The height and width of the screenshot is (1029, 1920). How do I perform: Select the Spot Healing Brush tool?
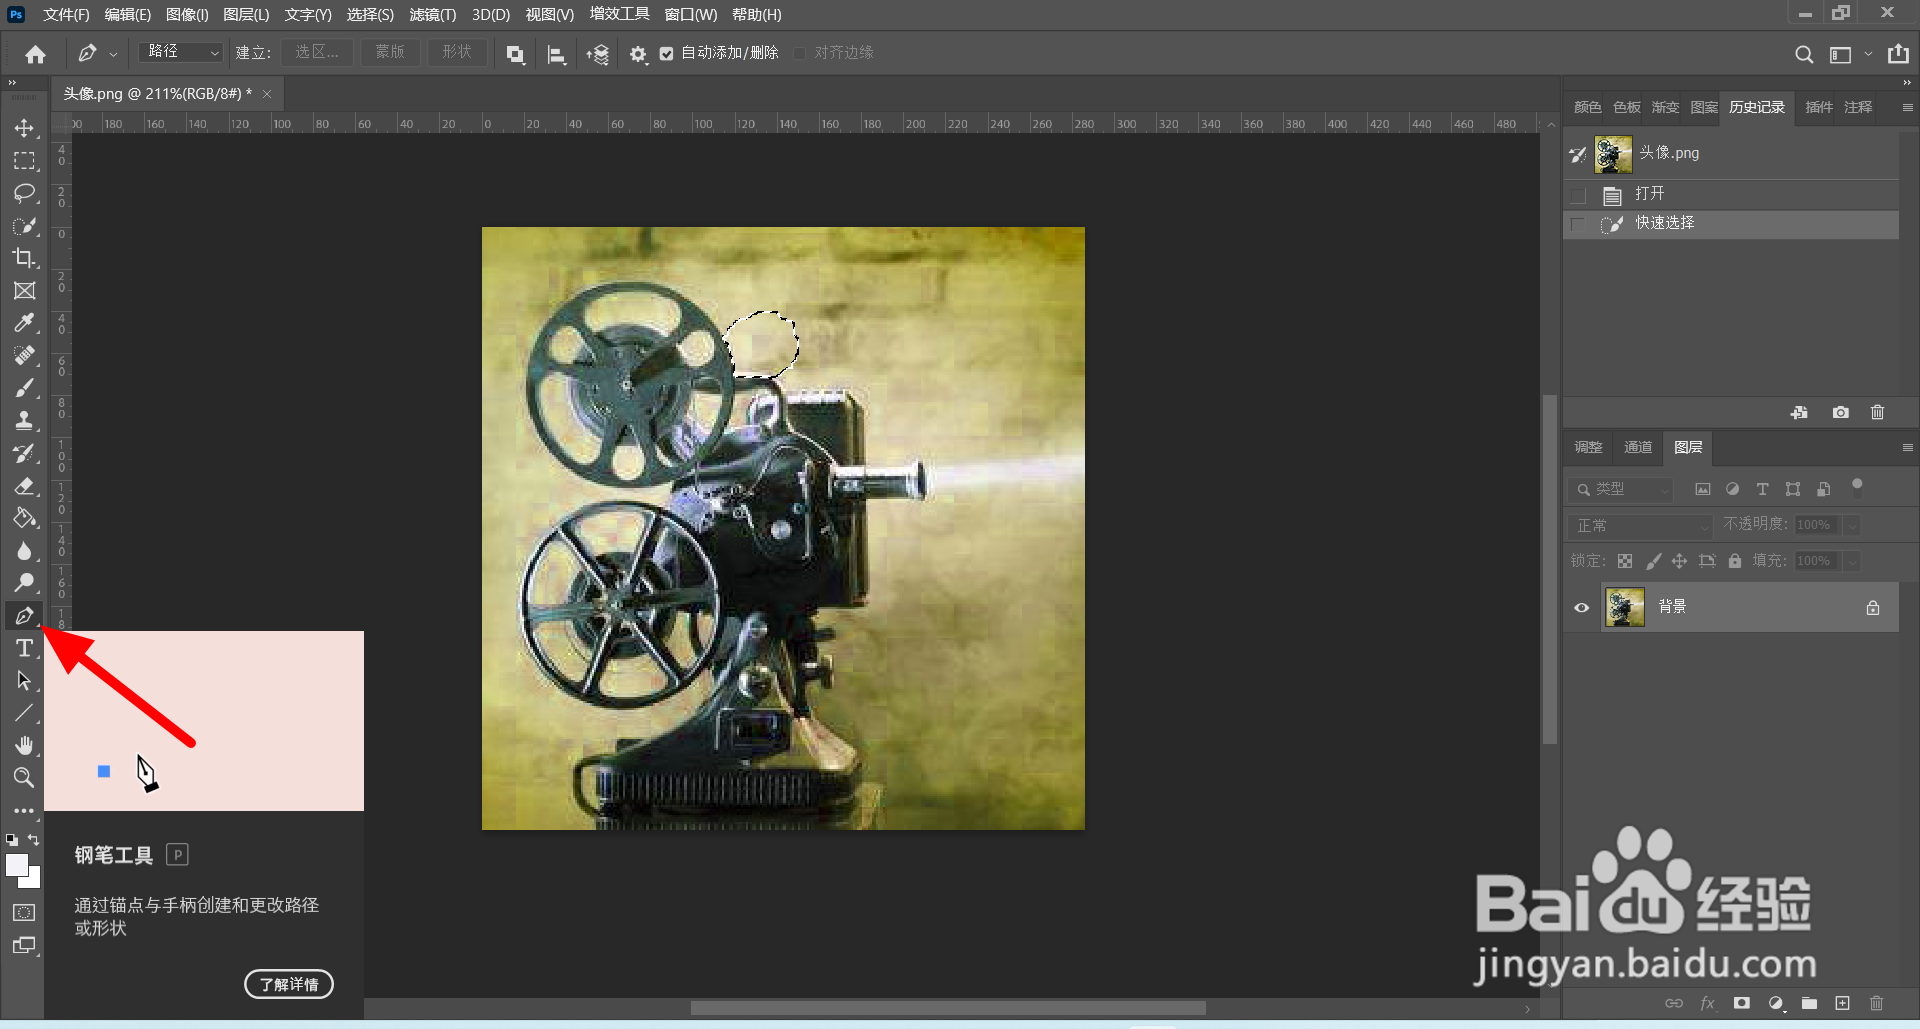point(24,356)
